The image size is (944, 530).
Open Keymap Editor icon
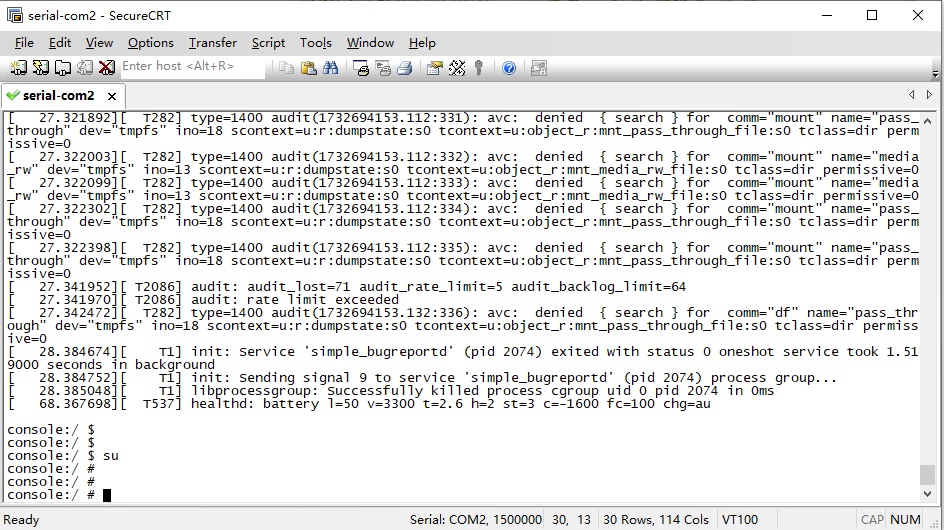tap(457, 68)
